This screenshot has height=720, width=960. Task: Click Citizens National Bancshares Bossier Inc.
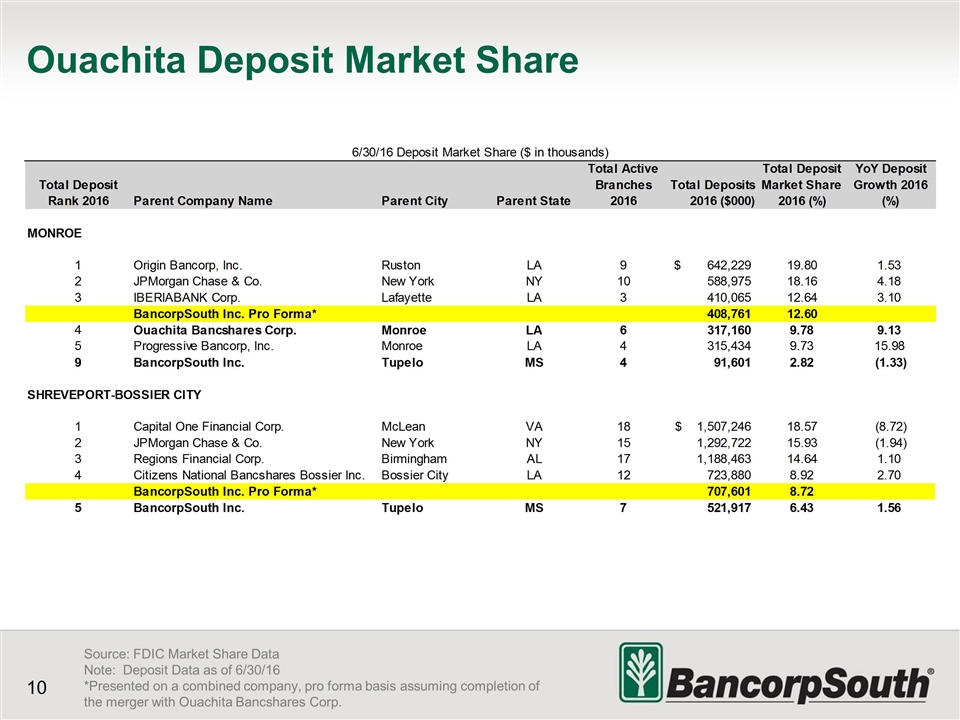click(x=249, y=475)
